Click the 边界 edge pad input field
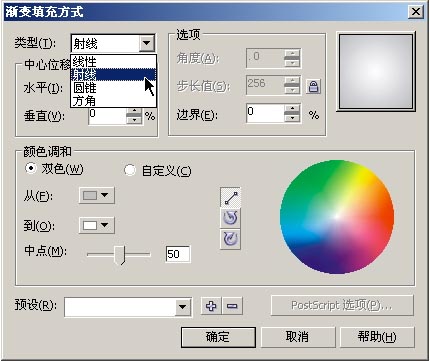Viewport: 430px width, 361px height. click(266, 113)
